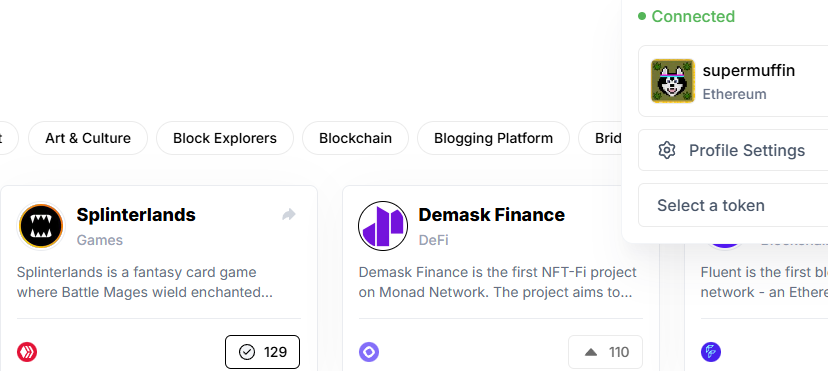Share the Splinterlands card via arrow icon
This screenshot has height=371, width=828.
point(289,215)
